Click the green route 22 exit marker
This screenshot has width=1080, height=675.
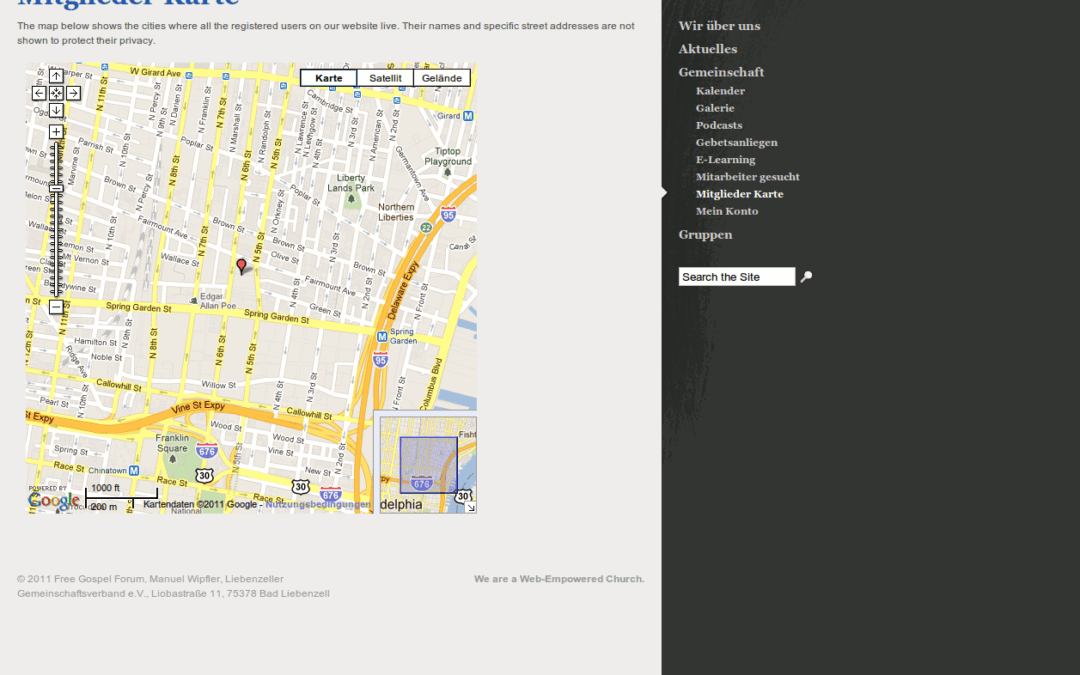coord(426,227)
